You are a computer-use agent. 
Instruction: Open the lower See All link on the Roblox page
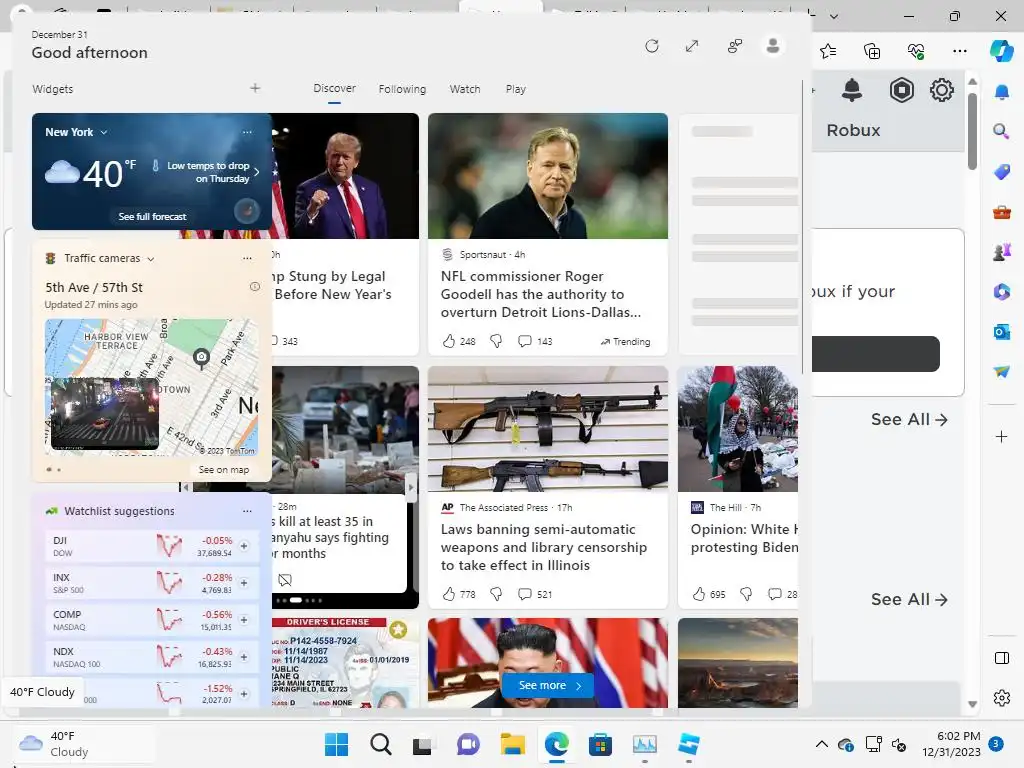[x=908, y=599]
